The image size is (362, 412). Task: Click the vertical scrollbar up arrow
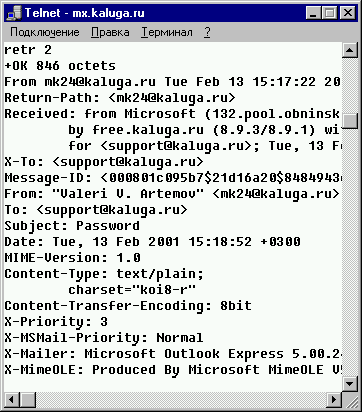tap(349, 51)
